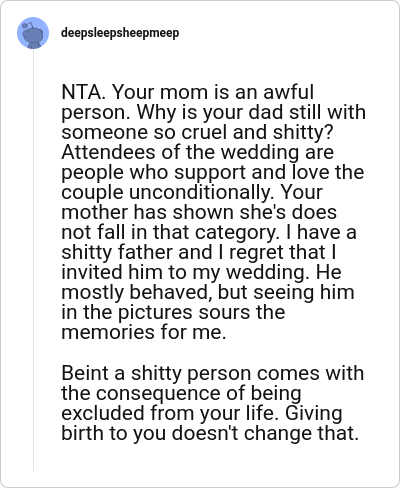Click the line "people who support and love the"
This screenshot has height=488, width=400.
pos(213,172)
